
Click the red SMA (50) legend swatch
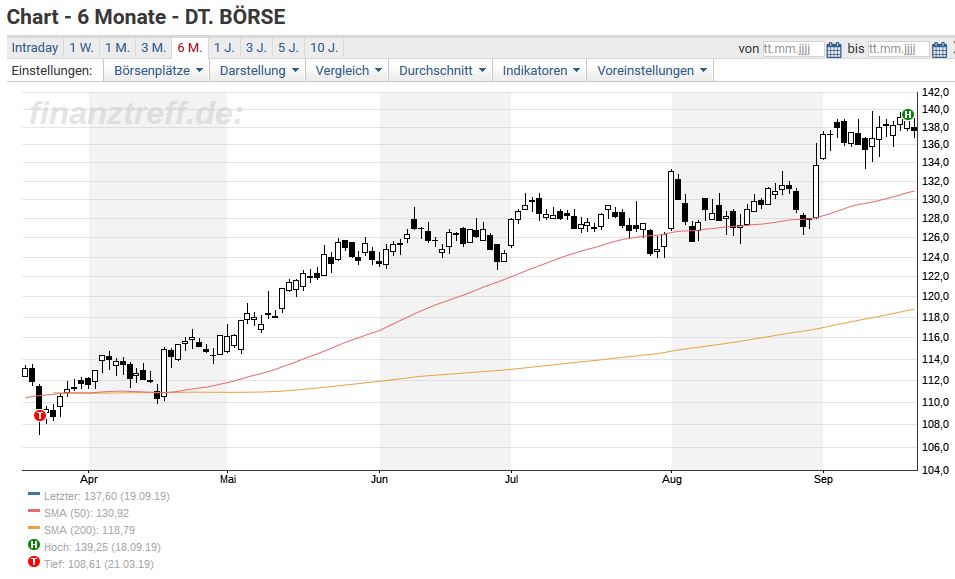34,511
